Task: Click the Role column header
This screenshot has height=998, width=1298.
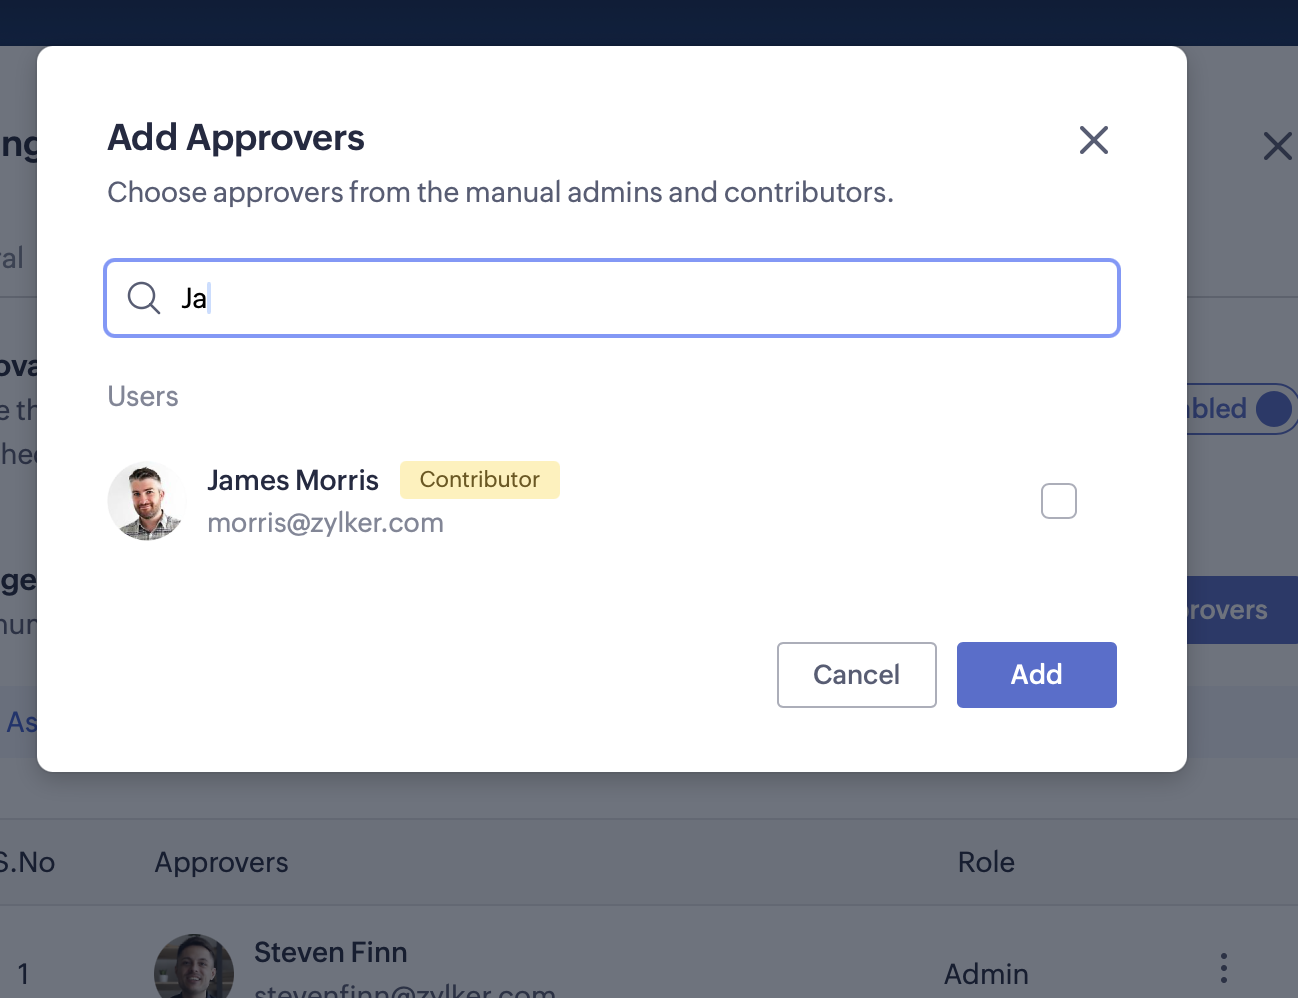Action: click(986, 862)
